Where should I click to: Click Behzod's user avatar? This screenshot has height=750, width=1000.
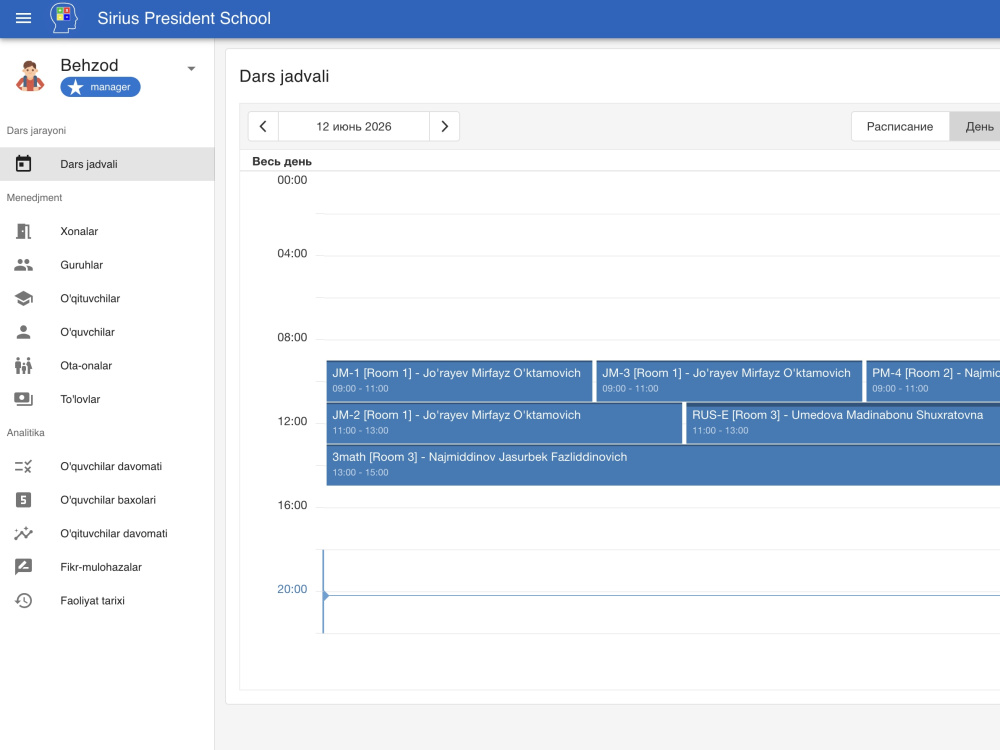[x=29, y=76]
